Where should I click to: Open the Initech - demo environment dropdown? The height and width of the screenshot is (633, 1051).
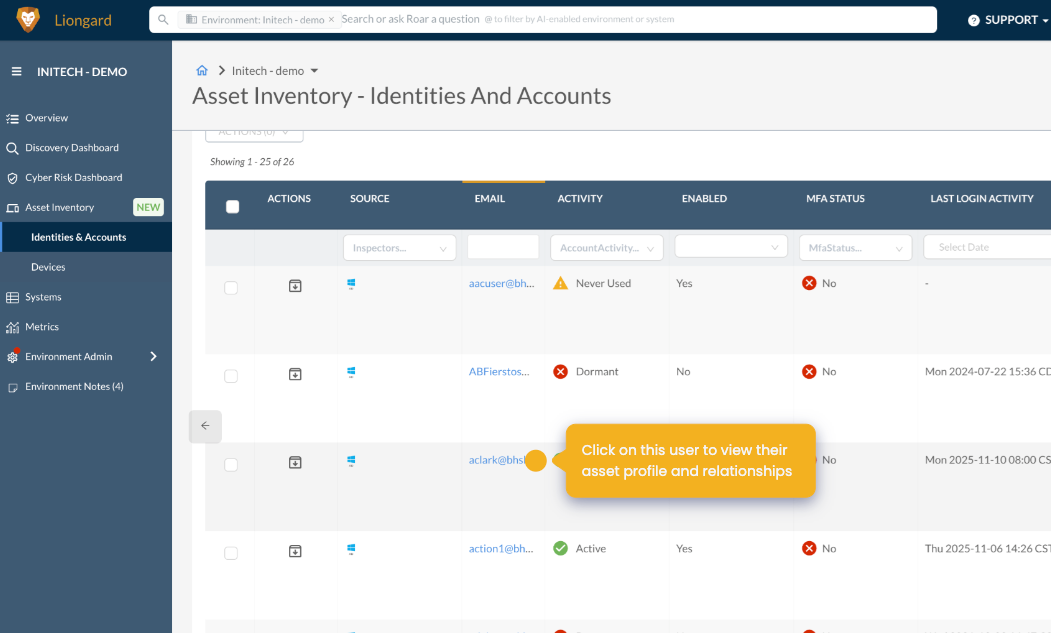(275, 71)
